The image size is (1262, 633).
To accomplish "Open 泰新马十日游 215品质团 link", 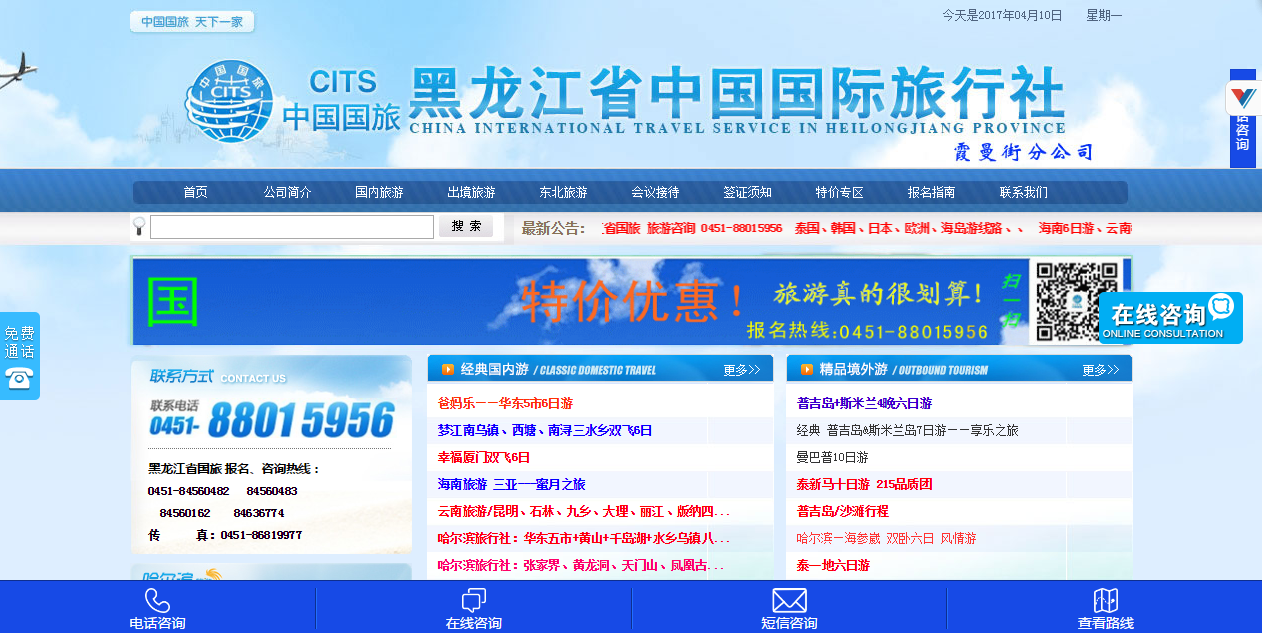I will (x=864, y=485).
